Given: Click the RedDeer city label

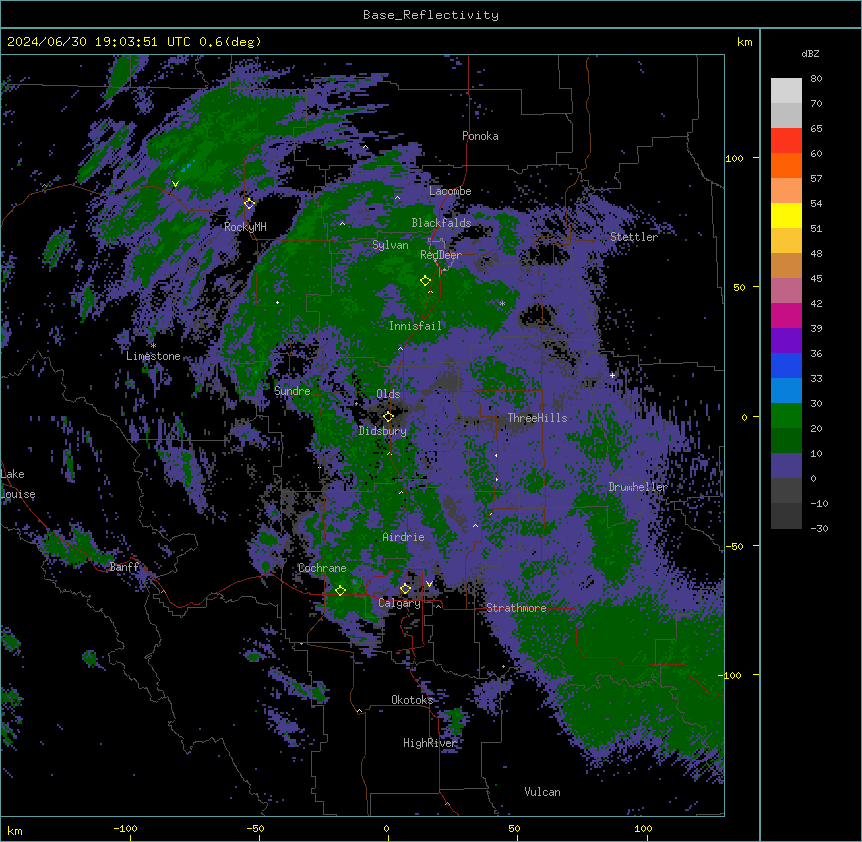Looking at the screenshot, I should 440,255.
